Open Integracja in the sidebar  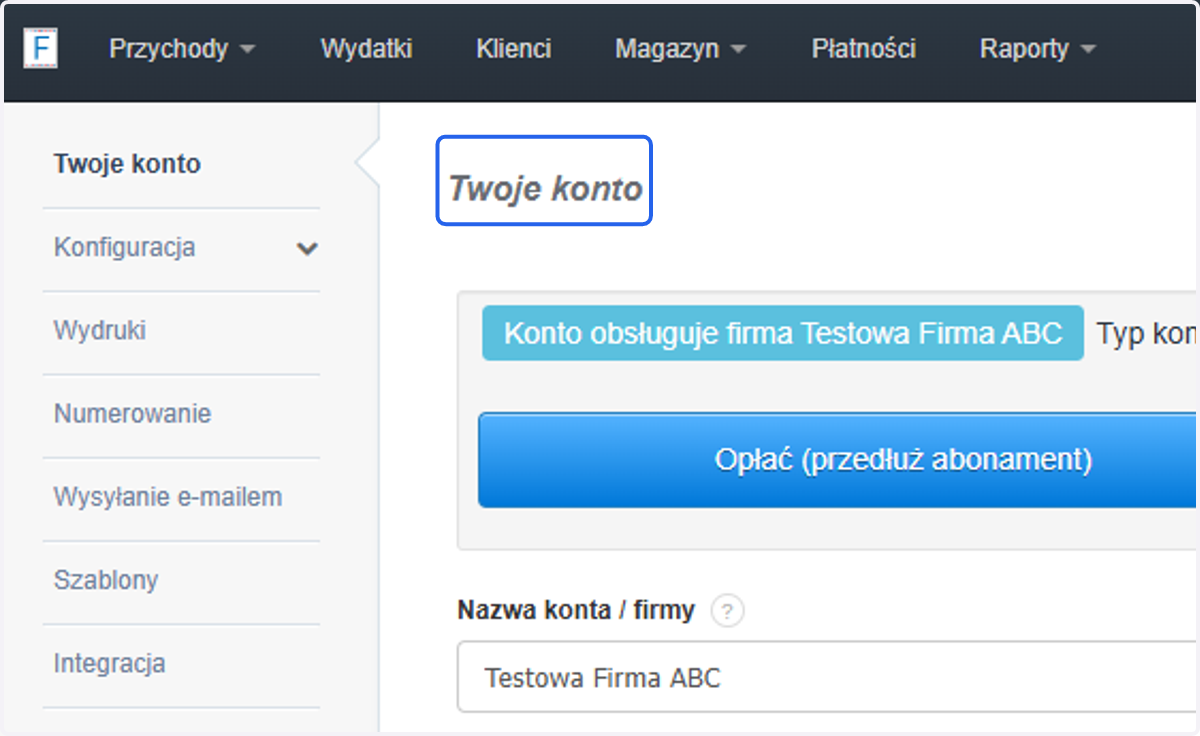(109, 663)
